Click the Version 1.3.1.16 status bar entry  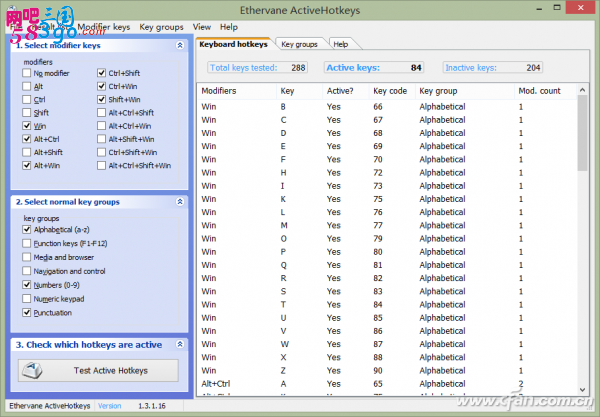[132, 406]
